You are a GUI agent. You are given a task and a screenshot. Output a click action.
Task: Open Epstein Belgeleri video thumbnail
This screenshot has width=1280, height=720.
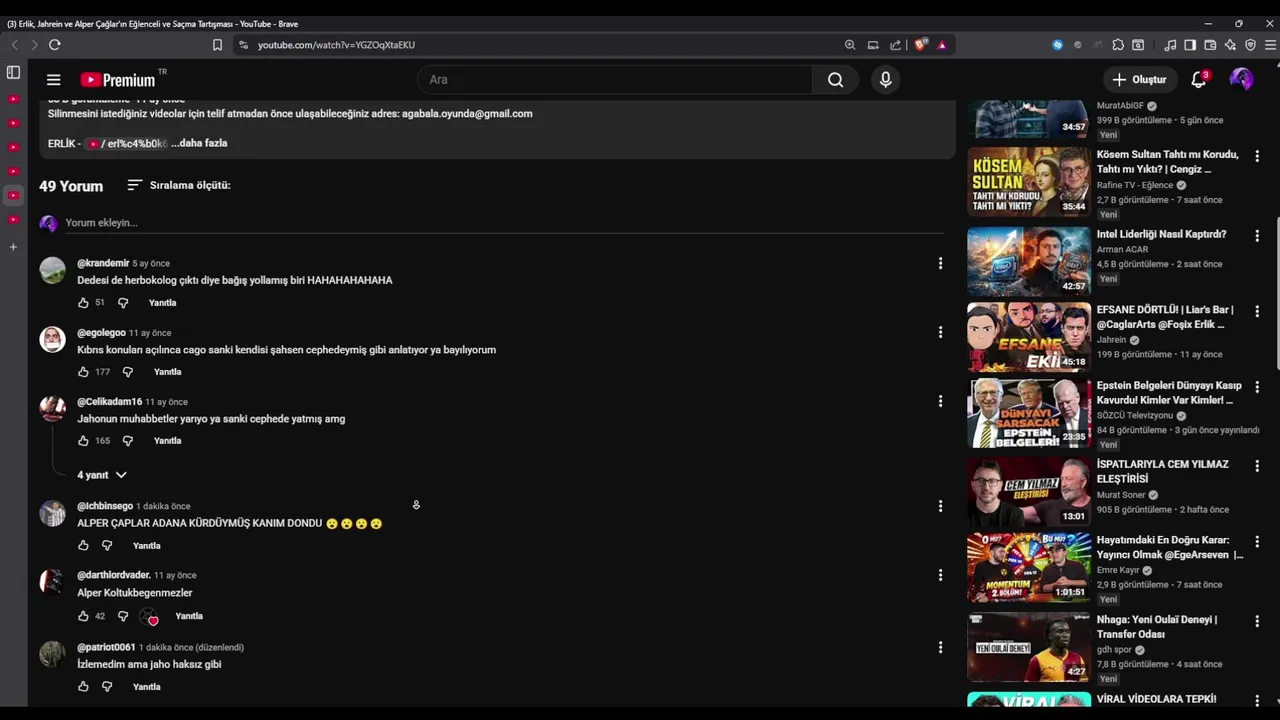point(1028,412)
